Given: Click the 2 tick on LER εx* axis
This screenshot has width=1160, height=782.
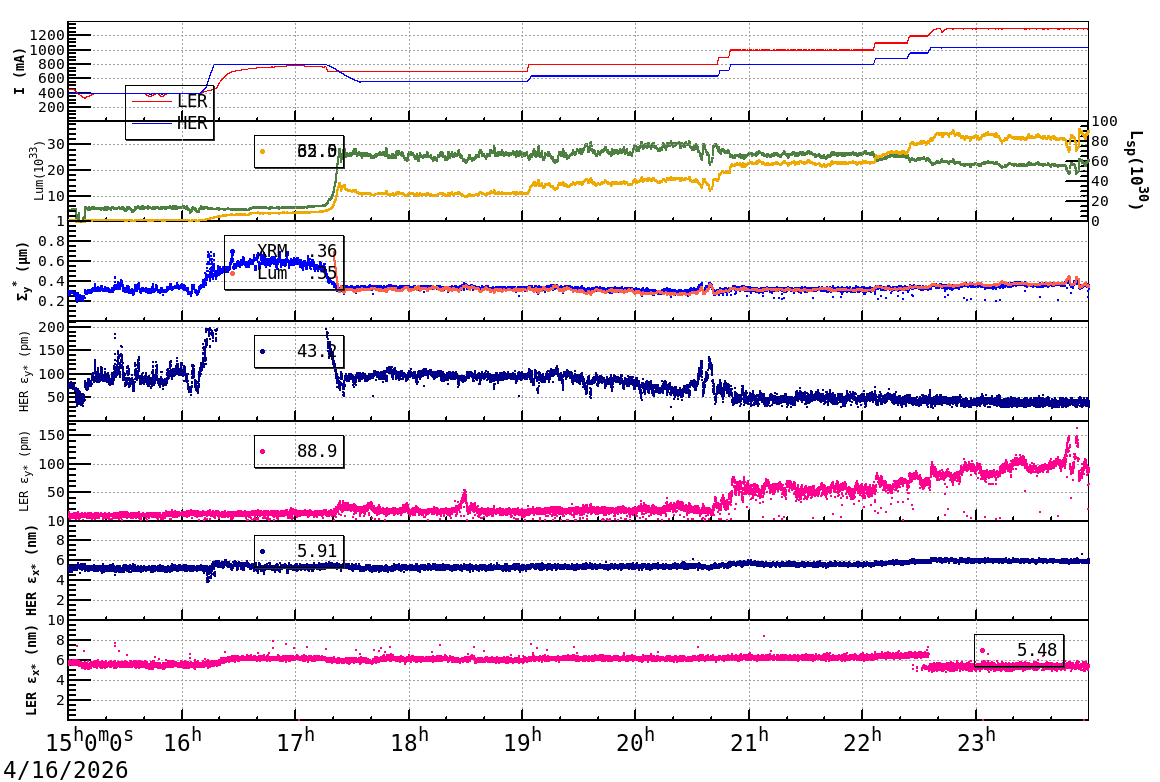Looking at the screenshot, I should [x=61, y=700].
